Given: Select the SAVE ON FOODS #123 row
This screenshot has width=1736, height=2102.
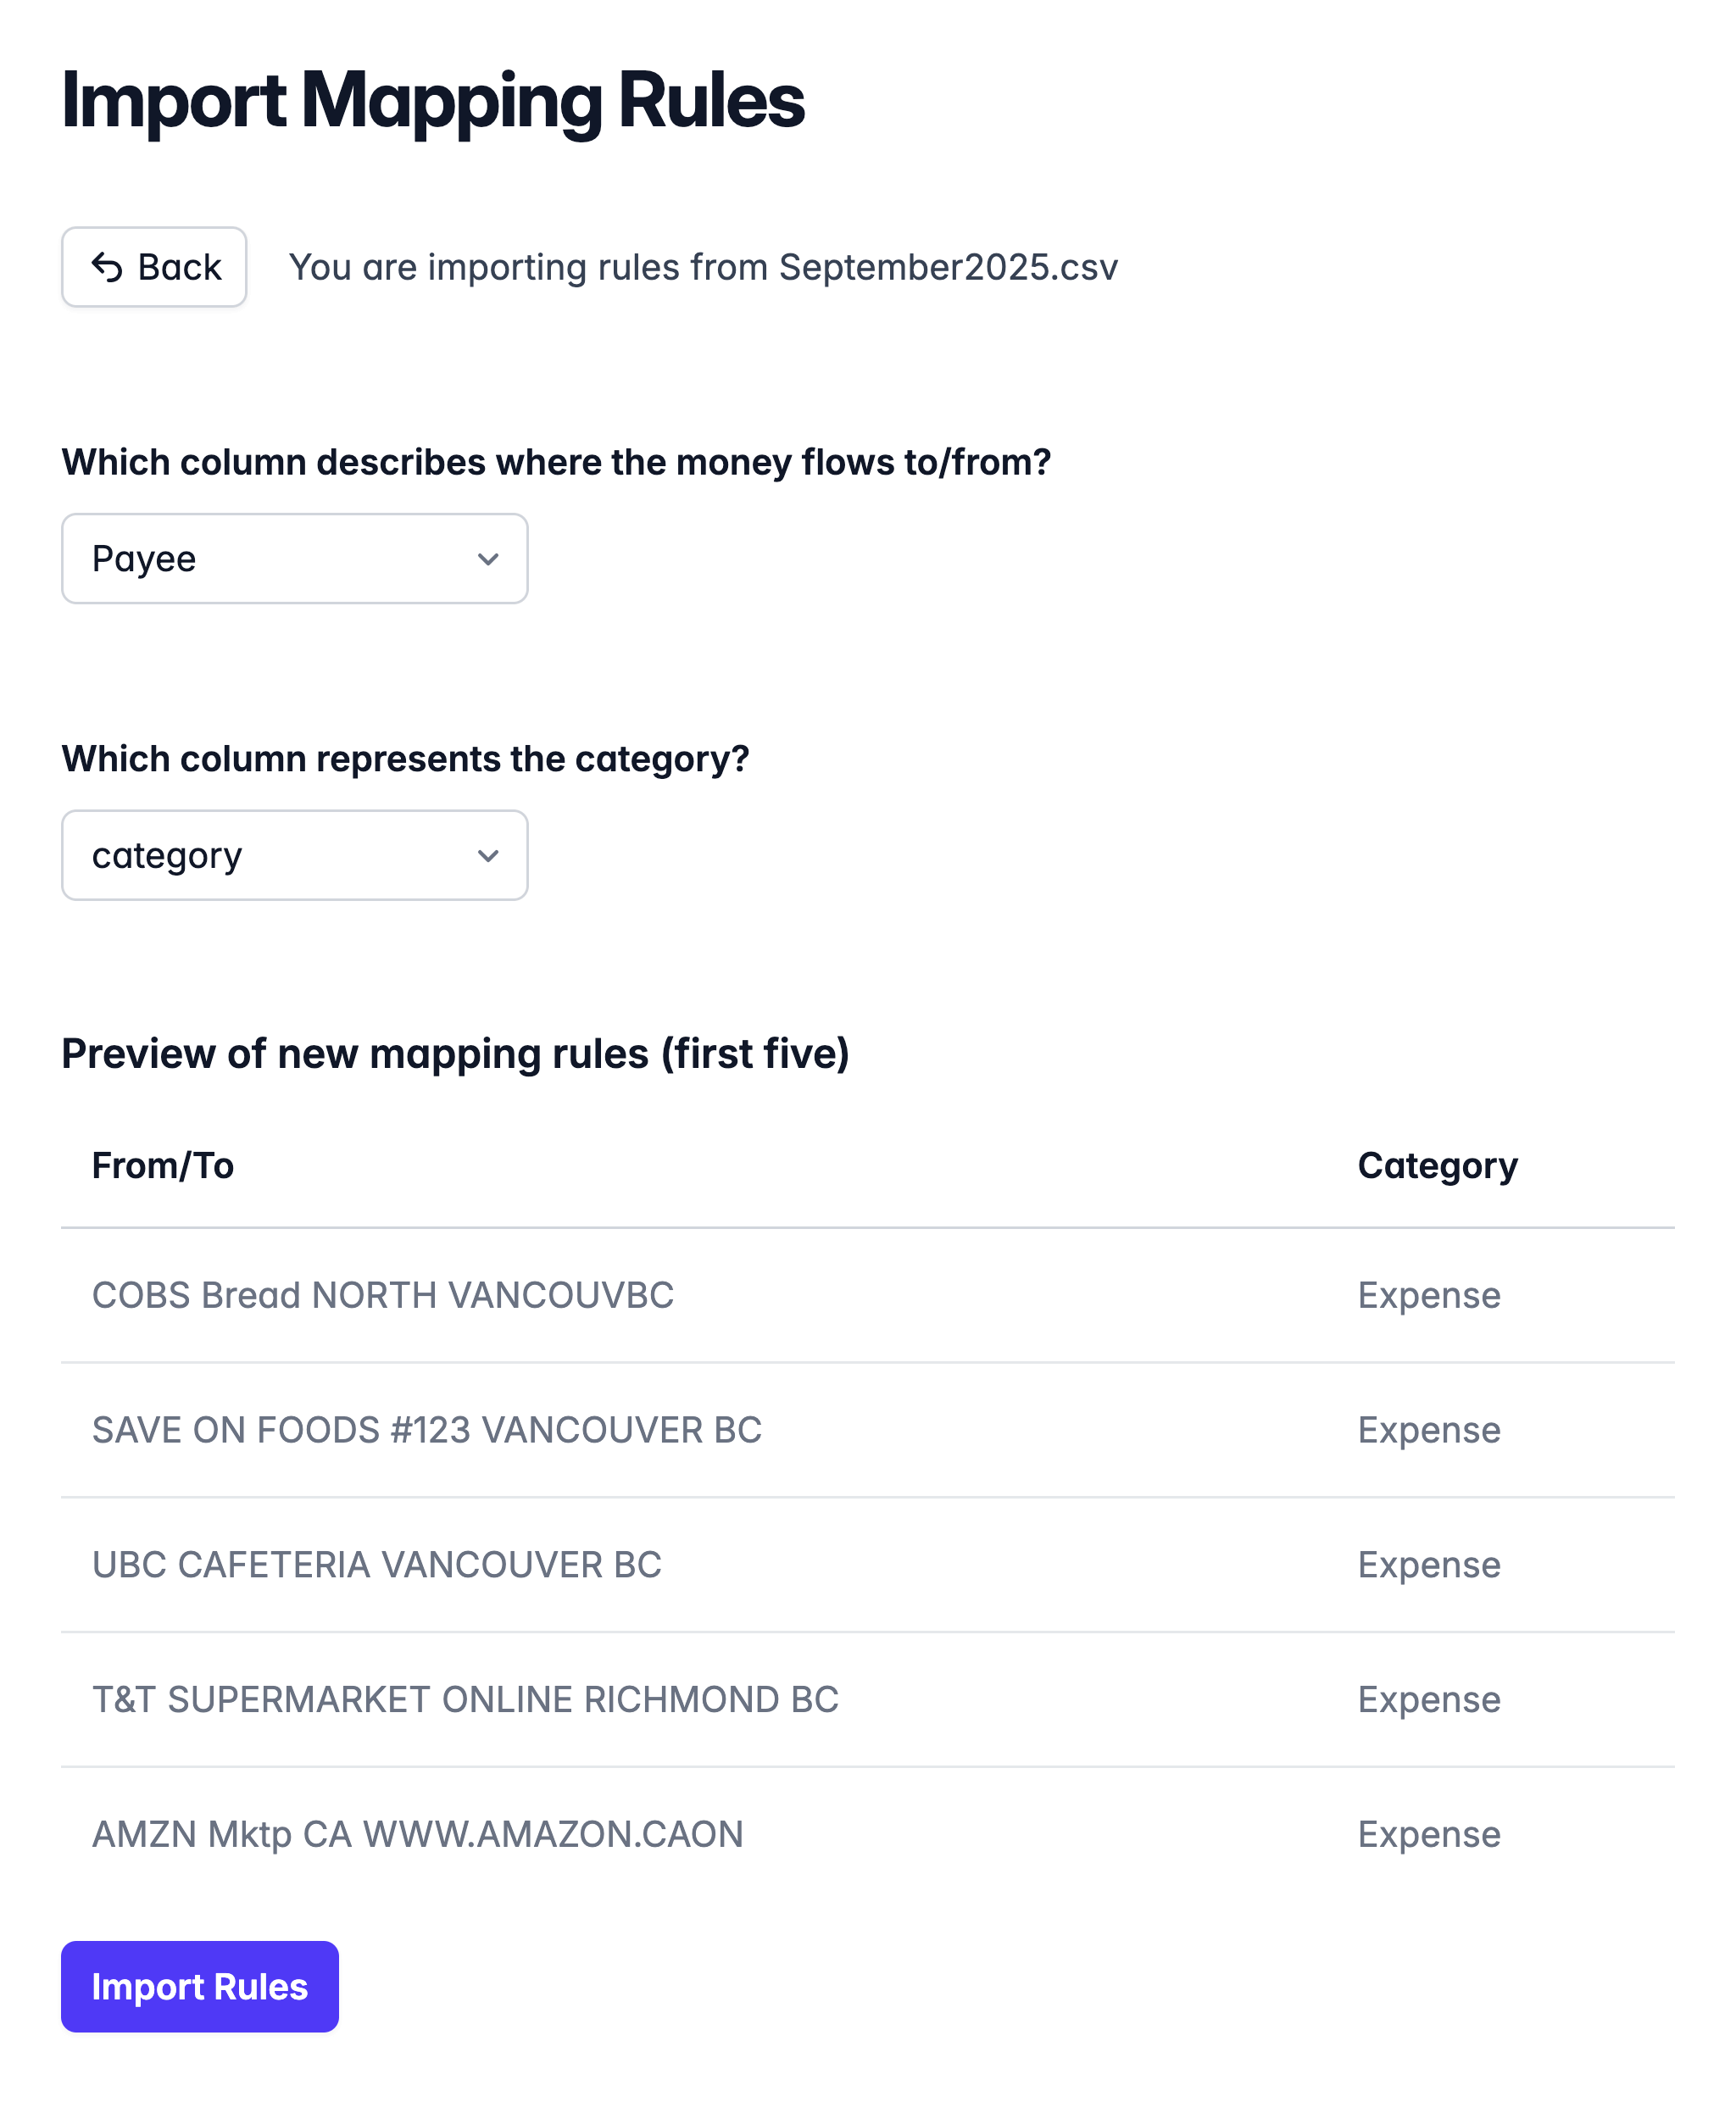Looking at the screenshot, I should (427, 1430).
